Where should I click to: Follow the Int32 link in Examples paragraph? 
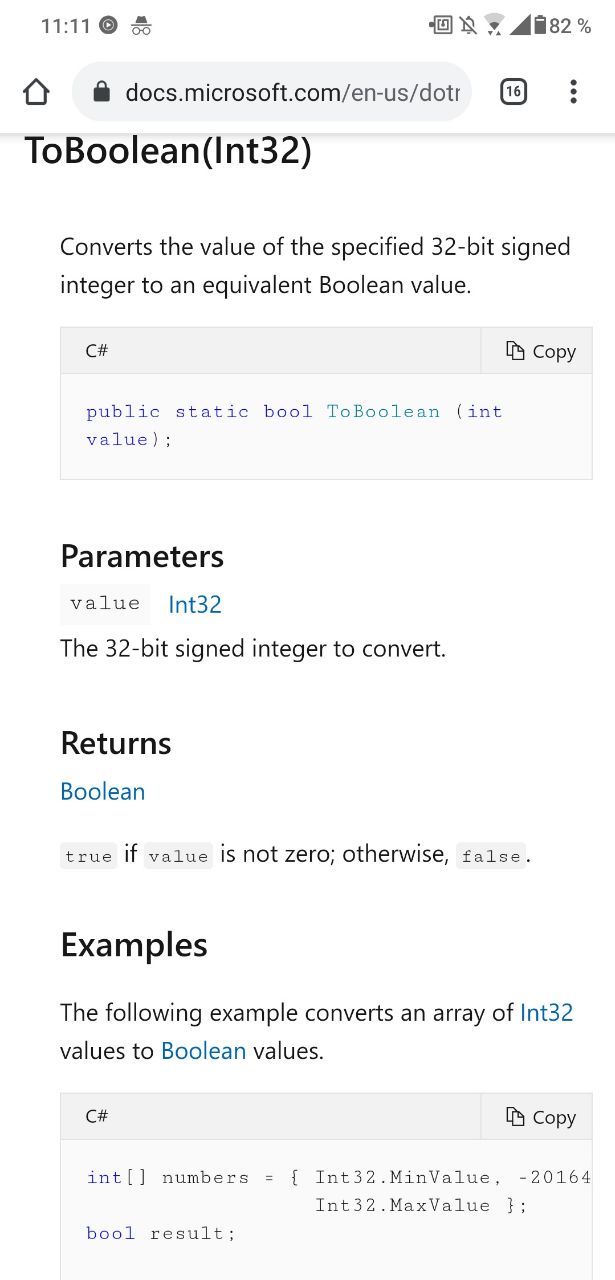click(546, 1012)
